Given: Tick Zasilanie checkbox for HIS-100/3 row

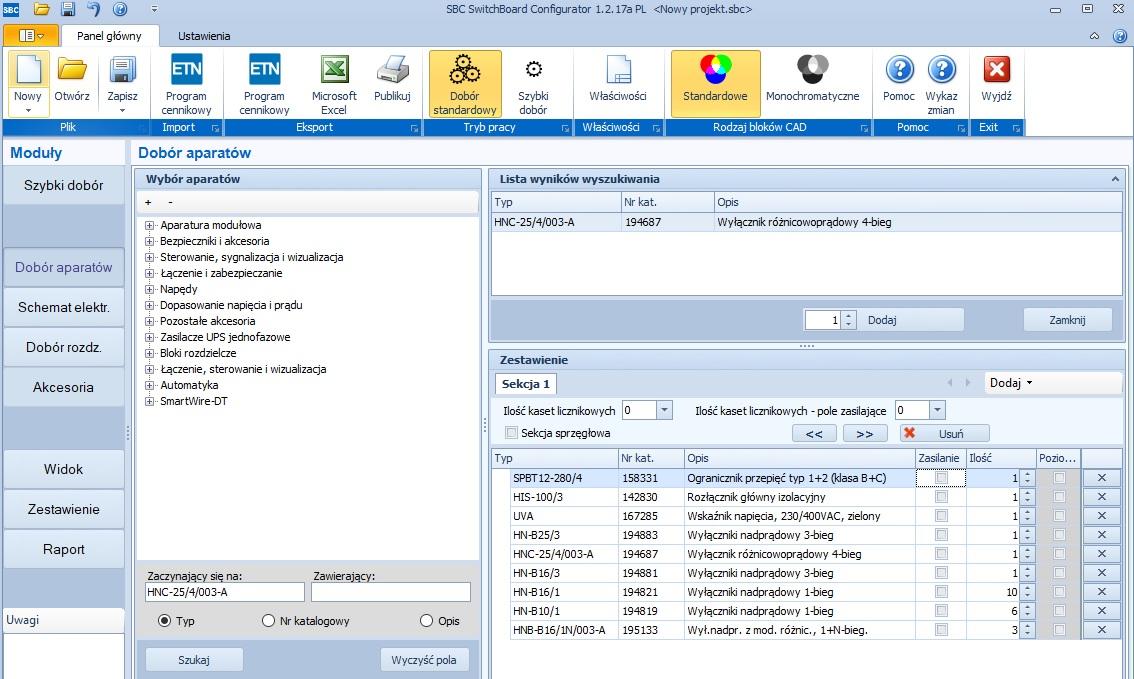Looking at the screenshot, I should coord(940,497).
